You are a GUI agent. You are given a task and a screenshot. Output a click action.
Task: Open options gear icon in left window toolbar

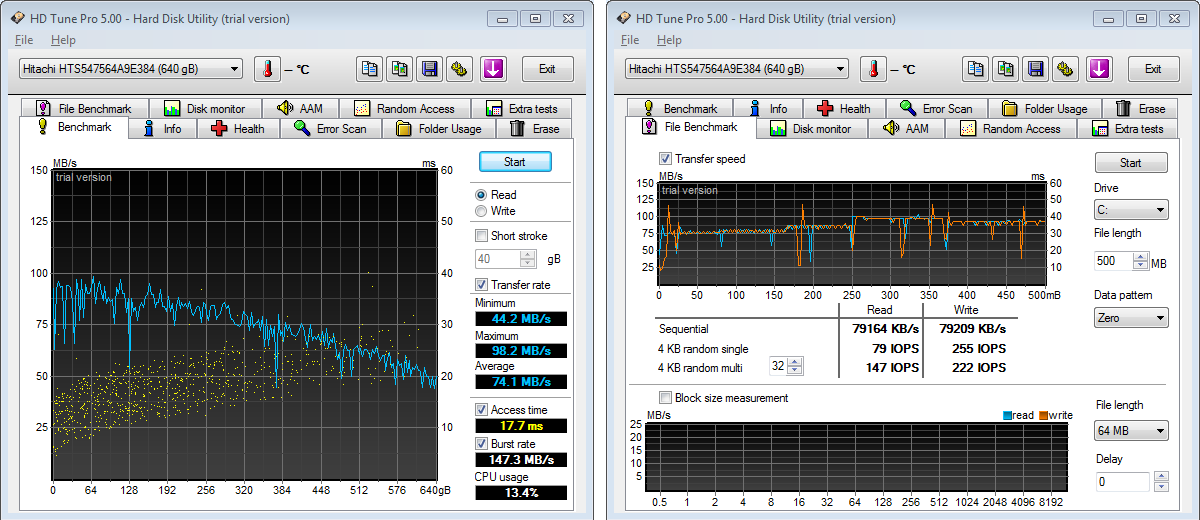tap(459, 69)
